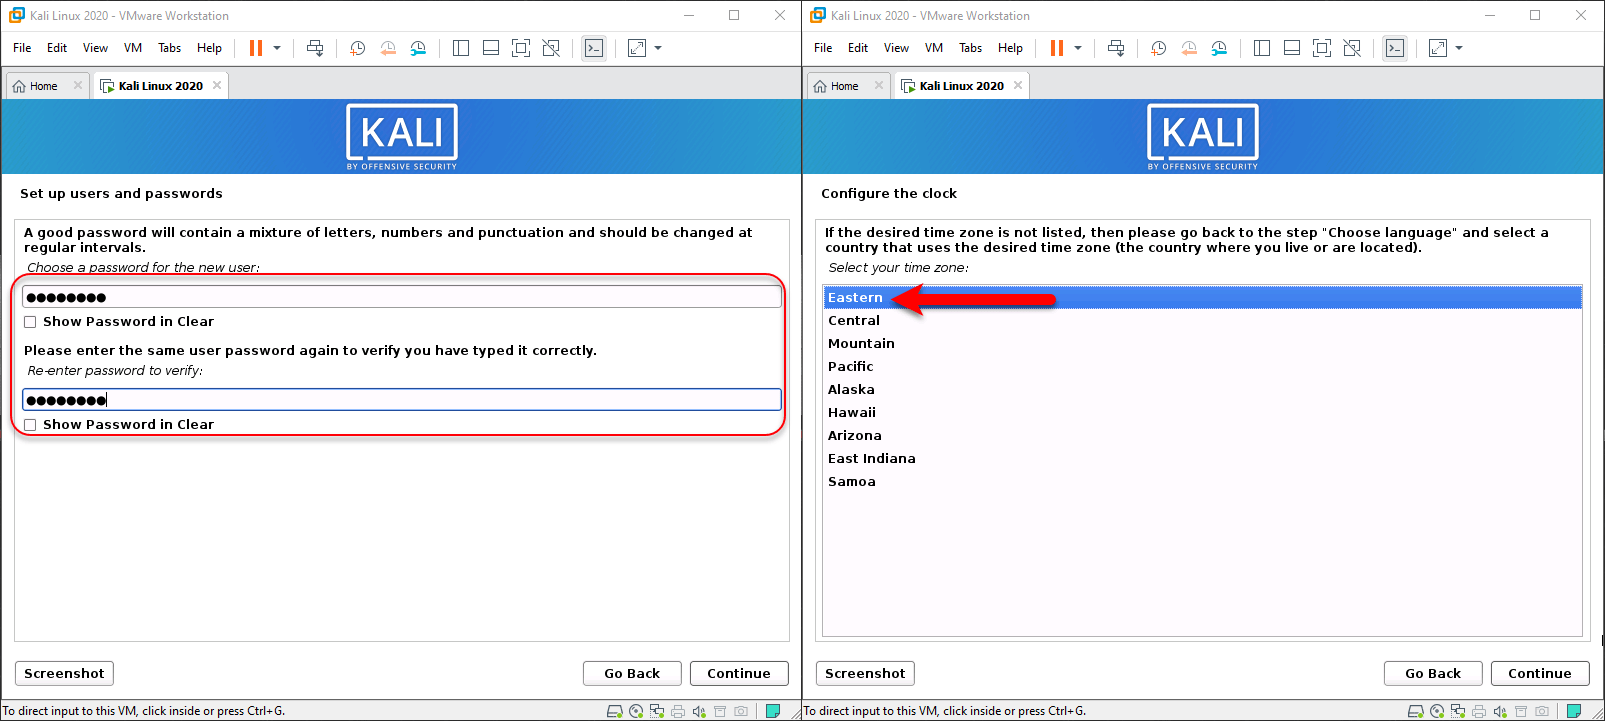Toggle thumbnail bar in the right window toolbar

click(1292, 48)
